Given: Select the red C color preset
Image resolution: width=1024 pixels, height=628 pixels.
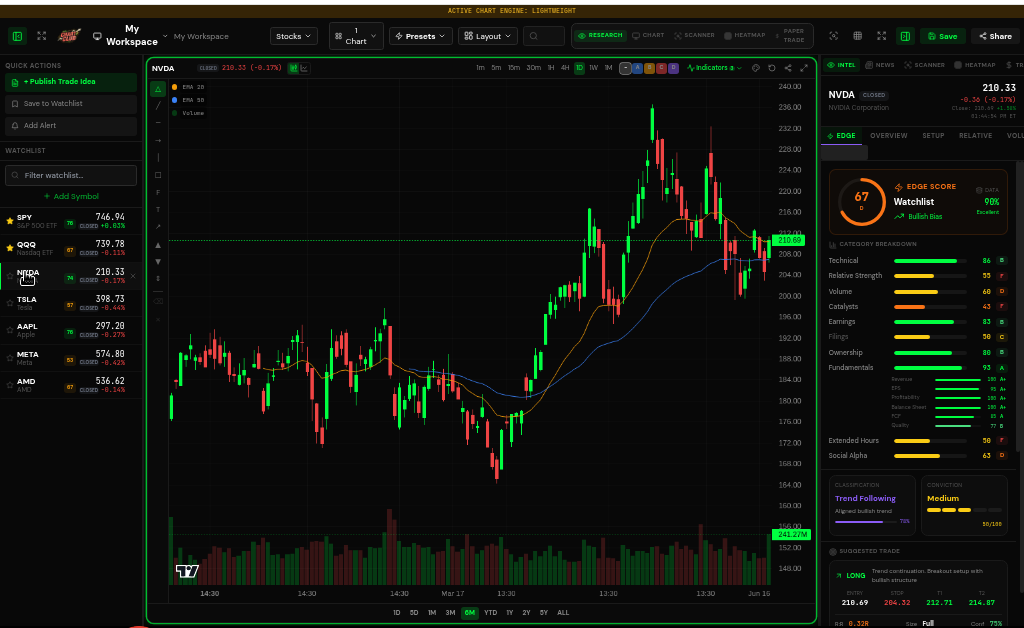Looking at the screenshot, I should [x=661, y=68].
